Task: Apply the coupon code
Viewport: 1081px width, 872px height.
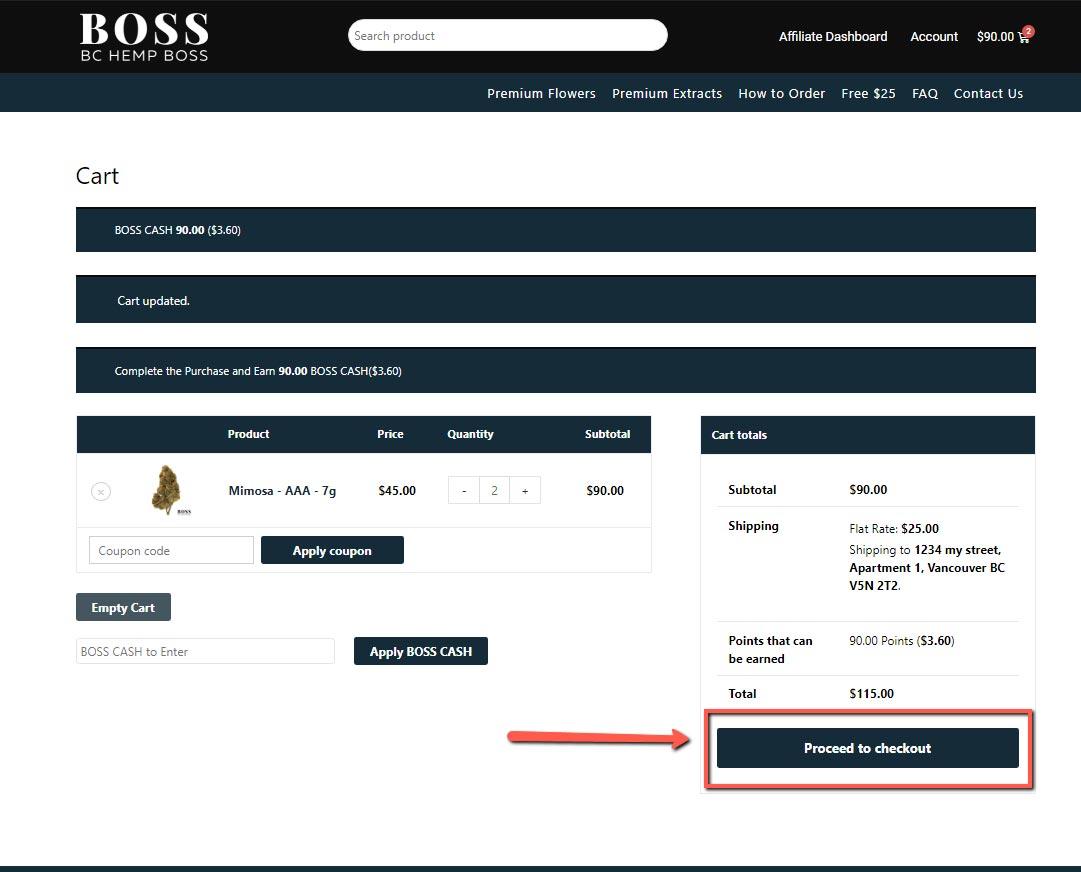Action: coord(332,550)
